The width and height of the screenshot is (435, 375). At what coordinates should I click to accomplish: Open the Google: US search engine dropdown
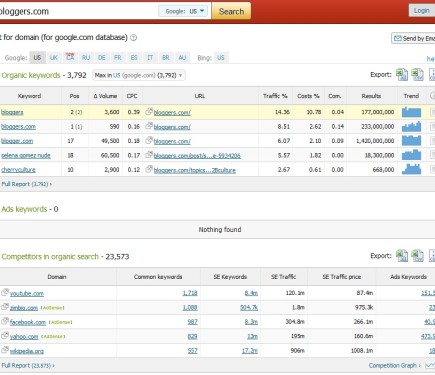(x=184, y=11)
